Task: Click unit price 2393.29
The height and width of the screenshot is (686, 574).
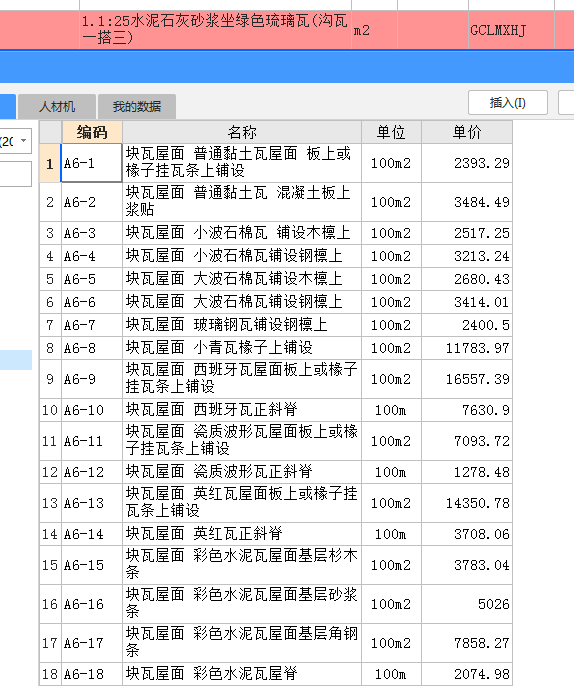Action: [467, 163]
